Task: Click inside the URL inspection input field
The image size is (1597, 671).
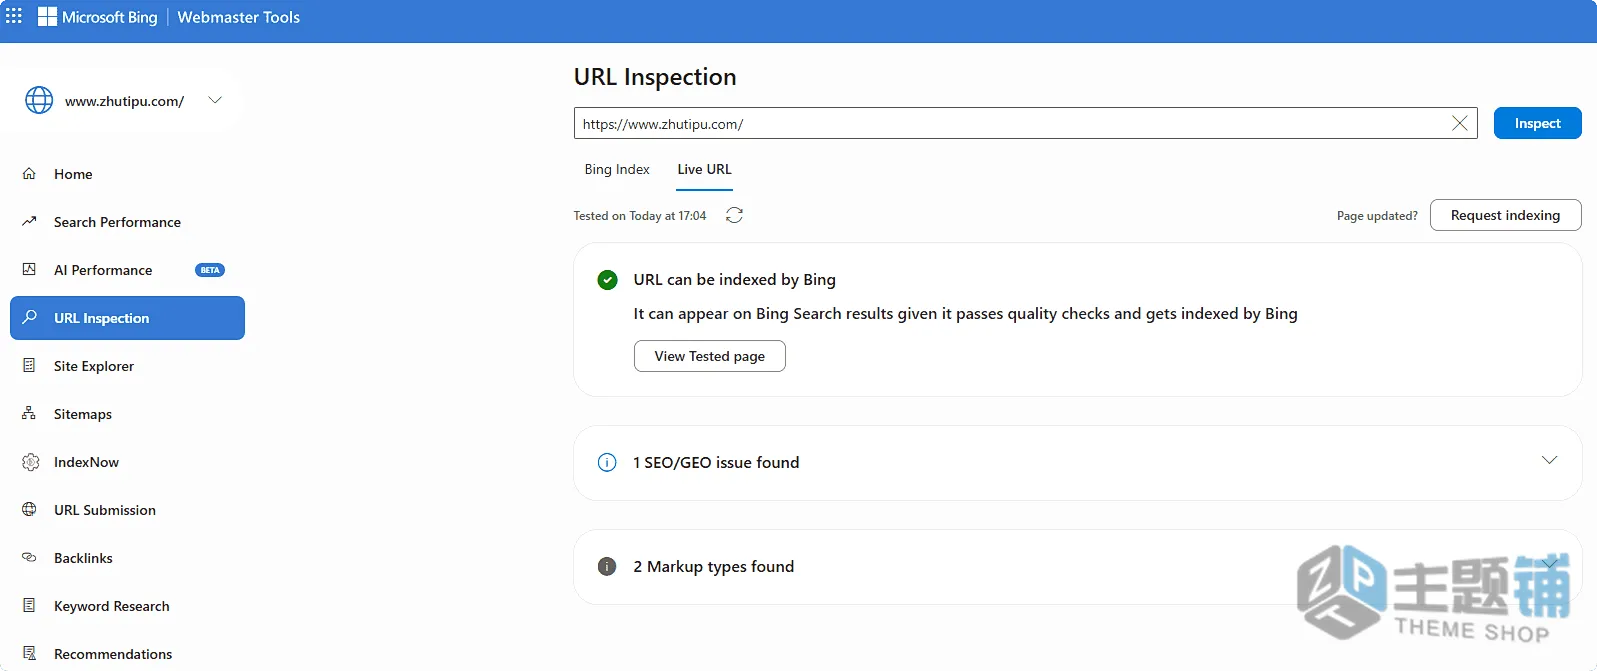Action: [1010, 123]
